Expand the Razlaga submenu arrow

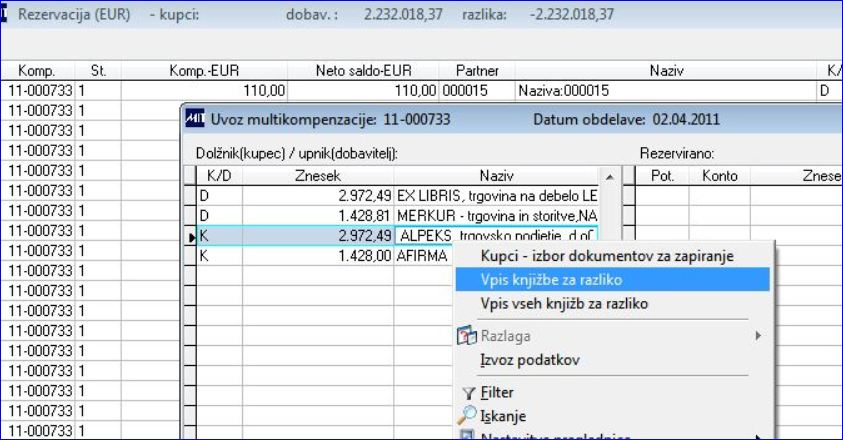758,336
